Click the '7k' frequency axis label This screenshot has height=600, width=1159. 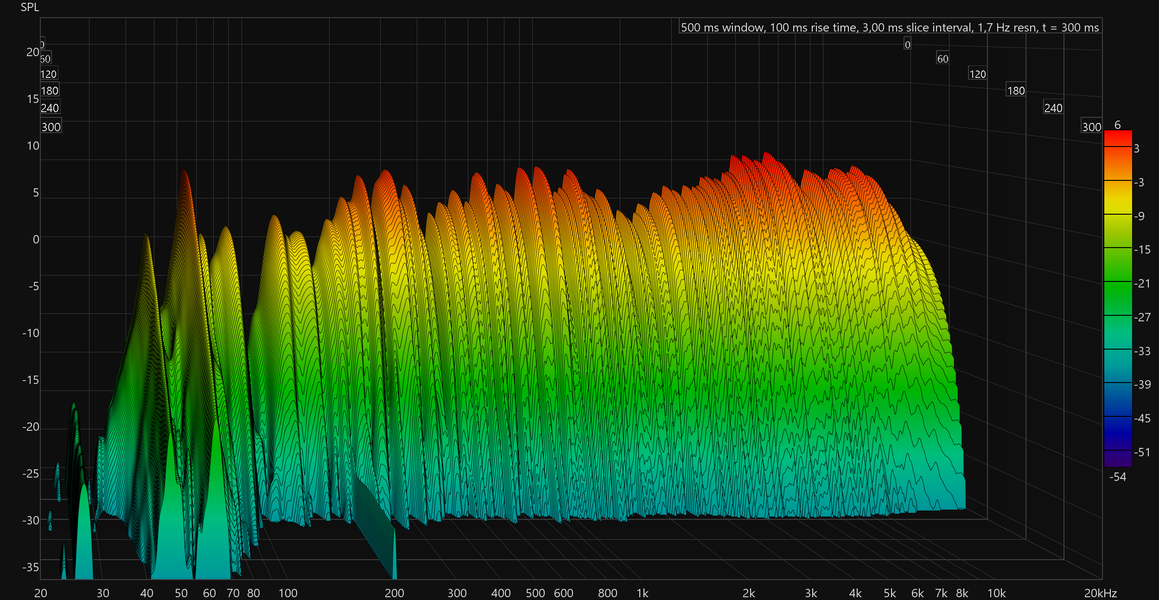942,593
